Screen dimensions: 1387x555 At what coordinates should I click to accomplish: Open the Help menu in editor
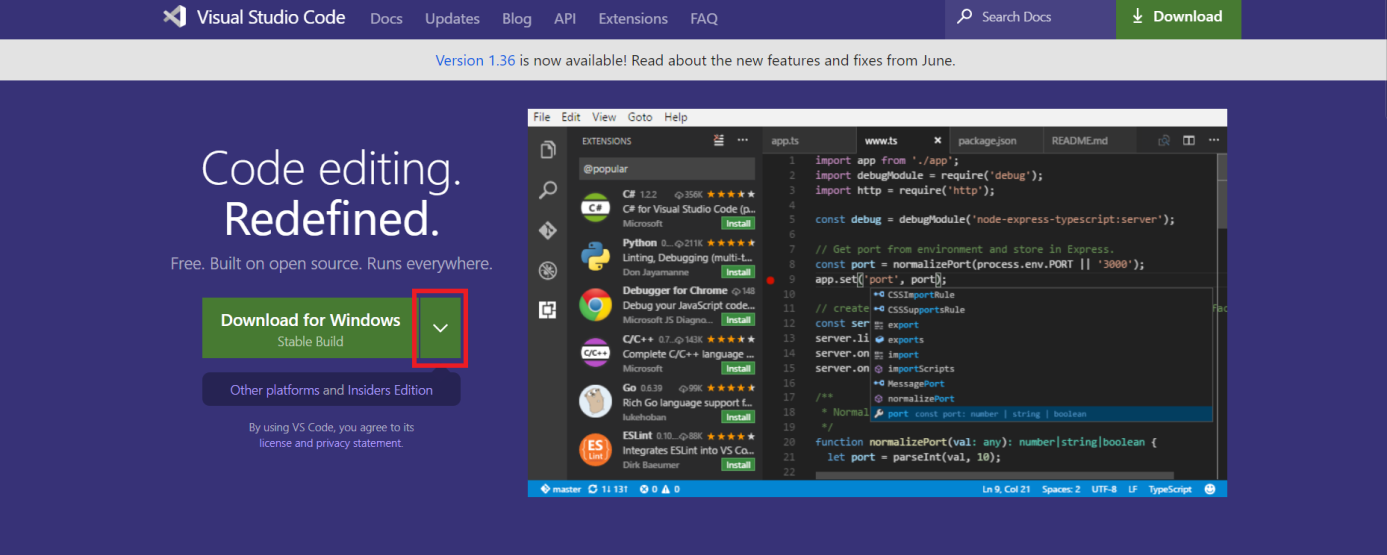(x=676, y=117)
